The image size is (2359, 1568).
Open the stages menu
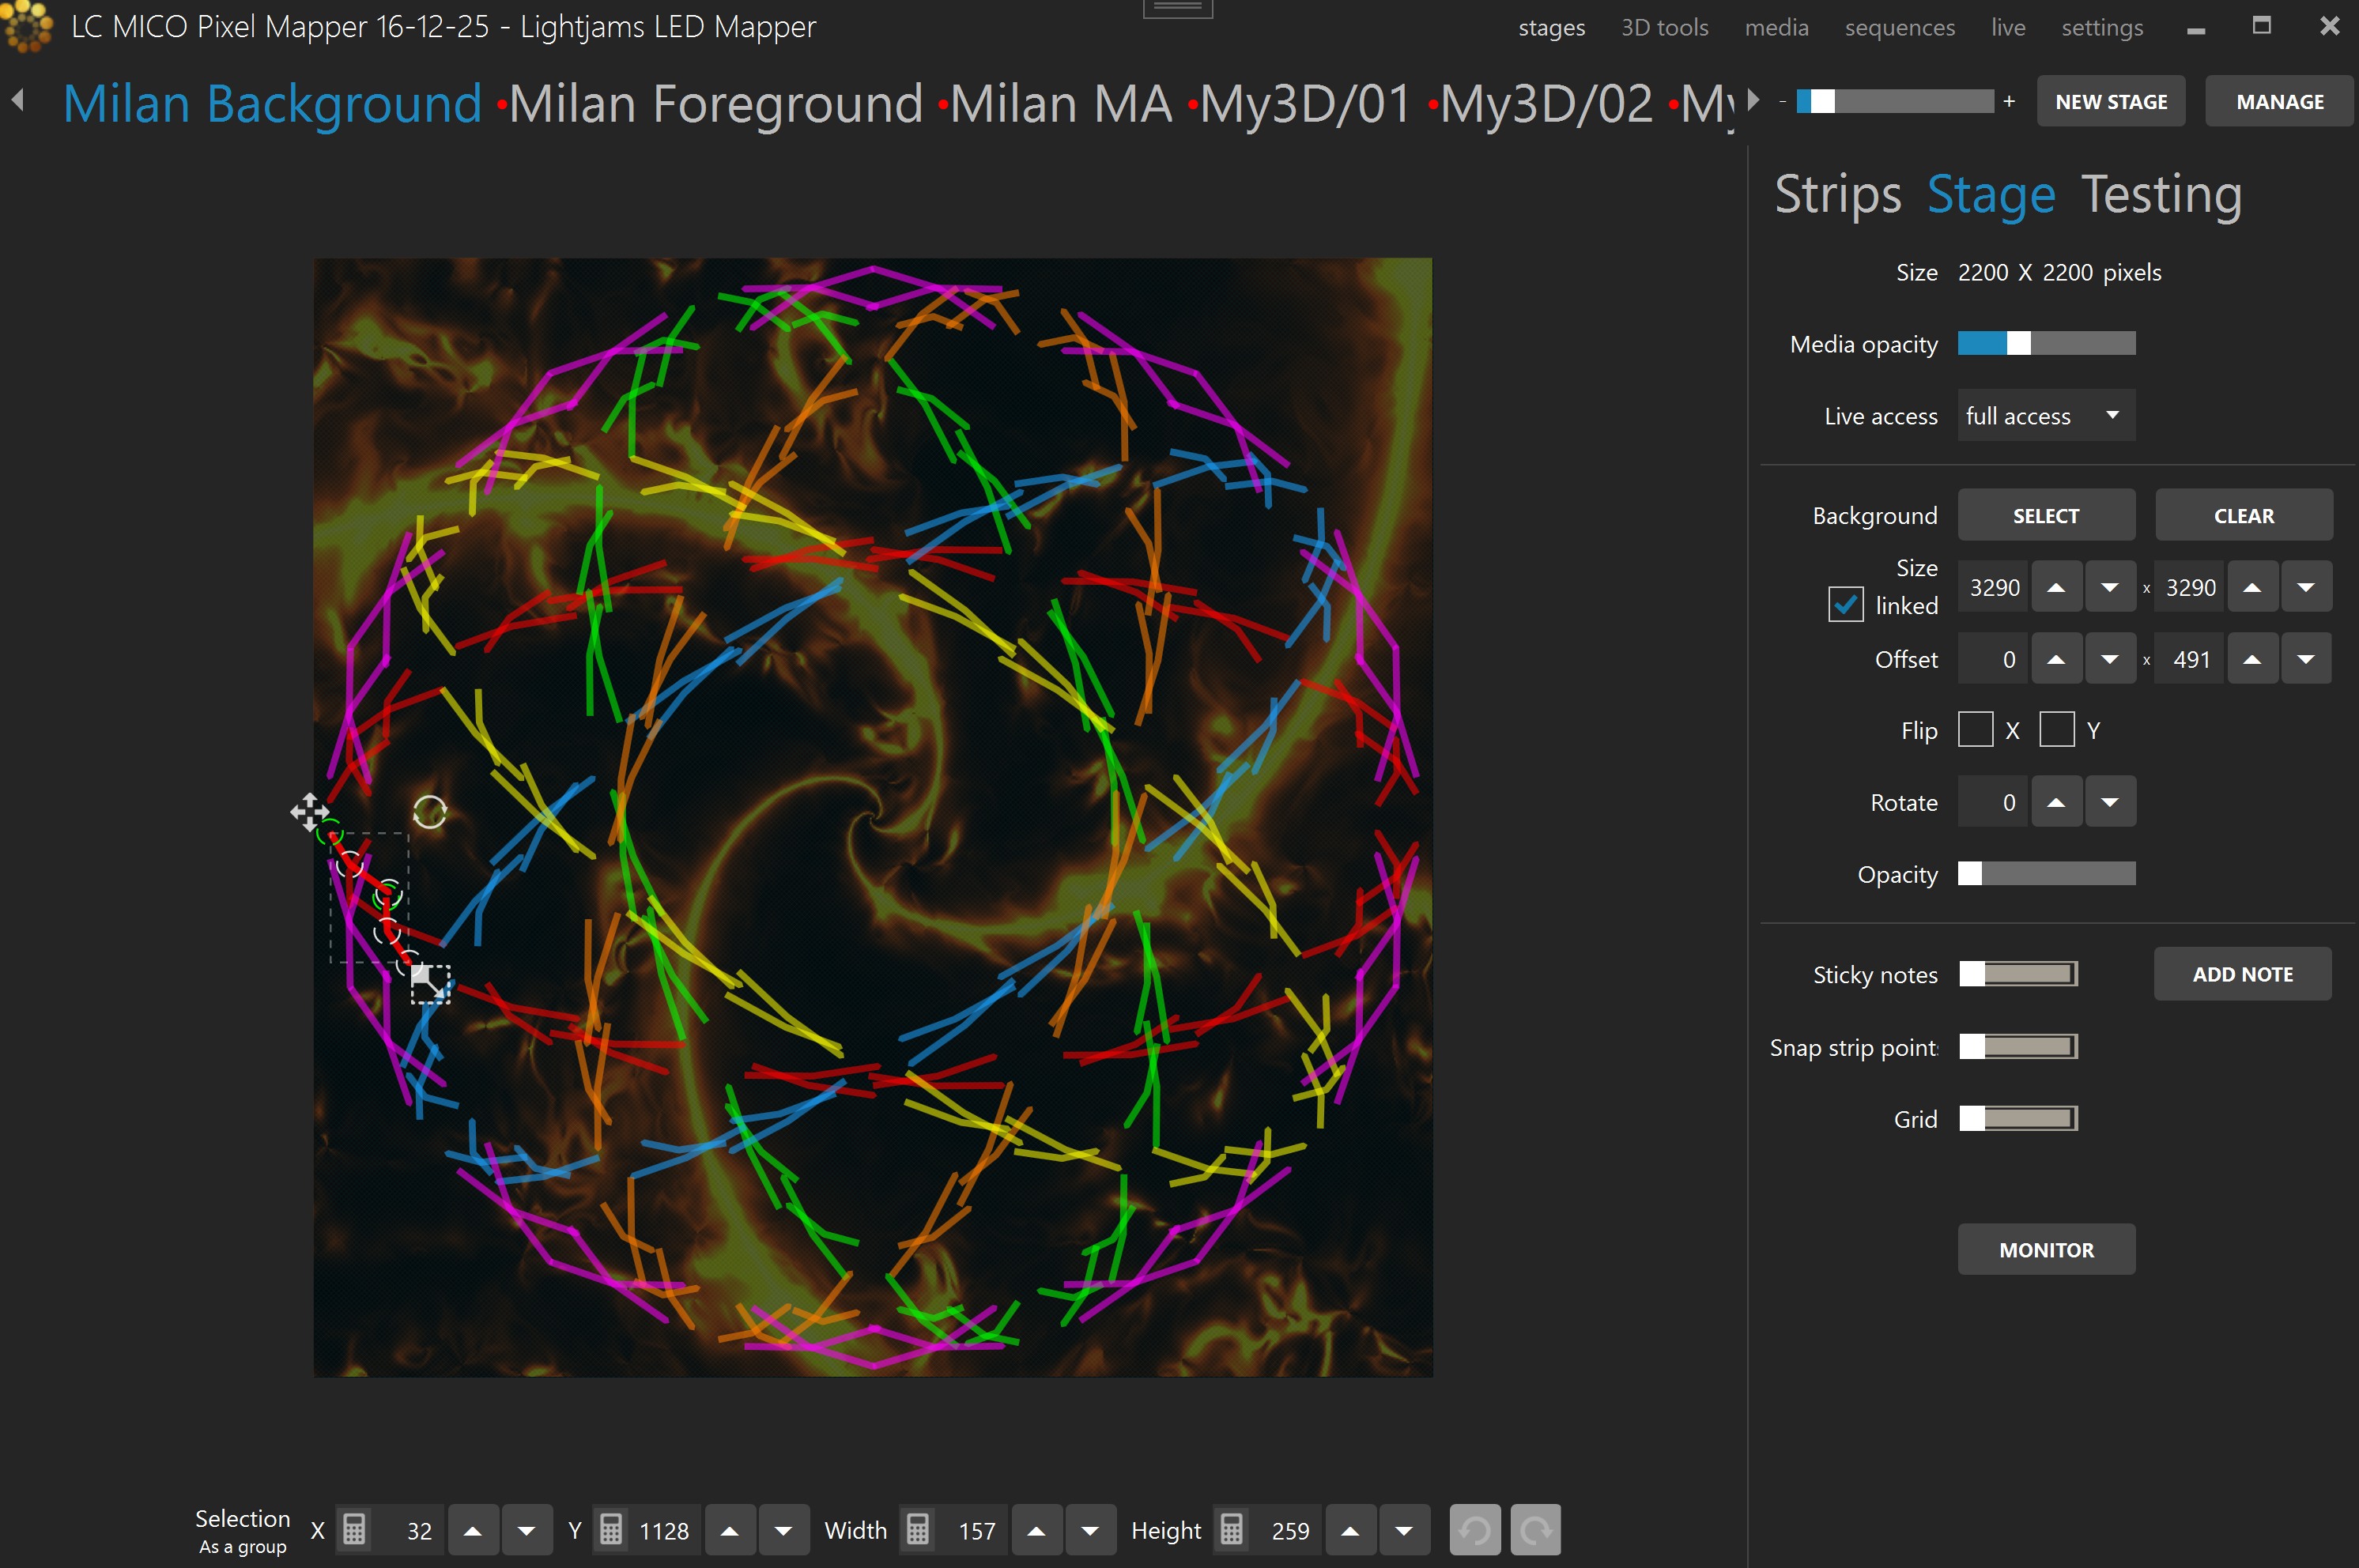click(x=1551, y=27)
